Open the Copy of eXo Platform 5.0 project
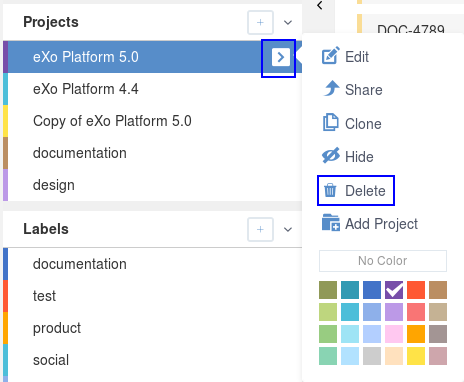 pos(152,121)
